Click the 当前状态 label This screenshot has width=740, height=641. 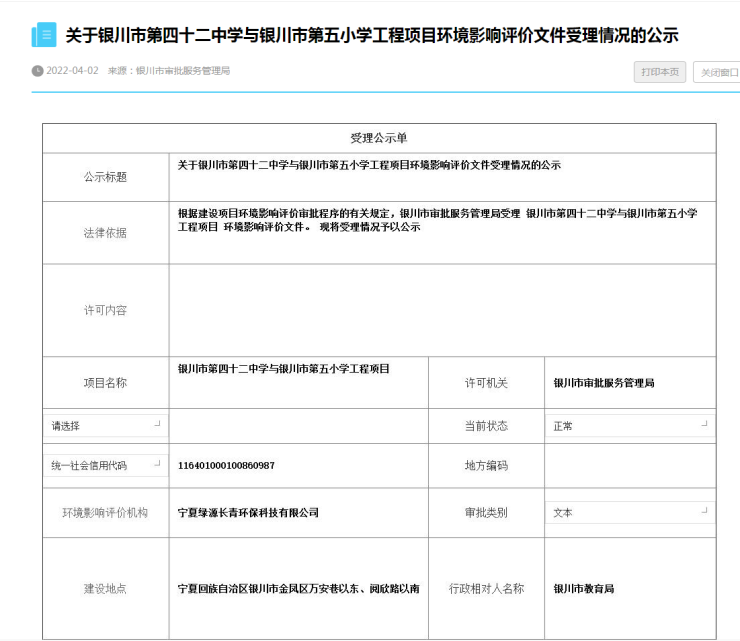(486, 426)
